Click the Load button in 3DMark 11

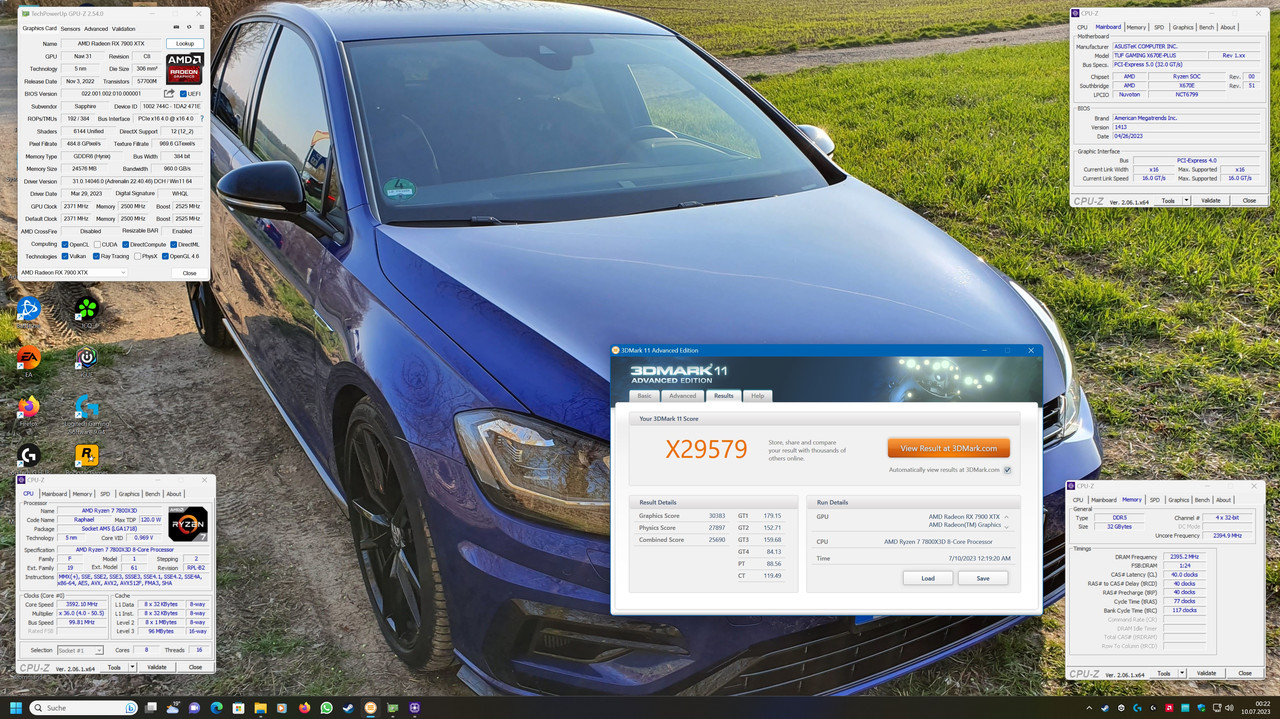(928, 578)
